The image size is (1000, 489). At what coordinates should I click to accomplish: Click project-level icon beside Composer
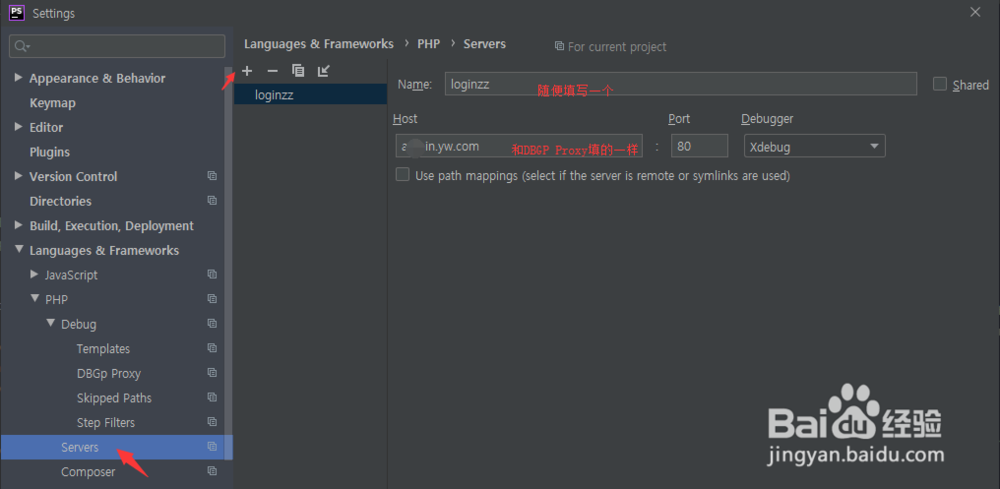pos(212,471)
